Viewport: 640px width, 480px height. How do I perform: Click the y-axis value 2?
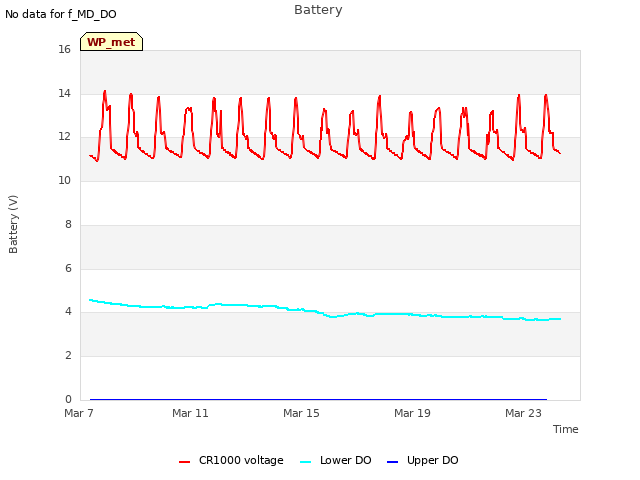68,356
